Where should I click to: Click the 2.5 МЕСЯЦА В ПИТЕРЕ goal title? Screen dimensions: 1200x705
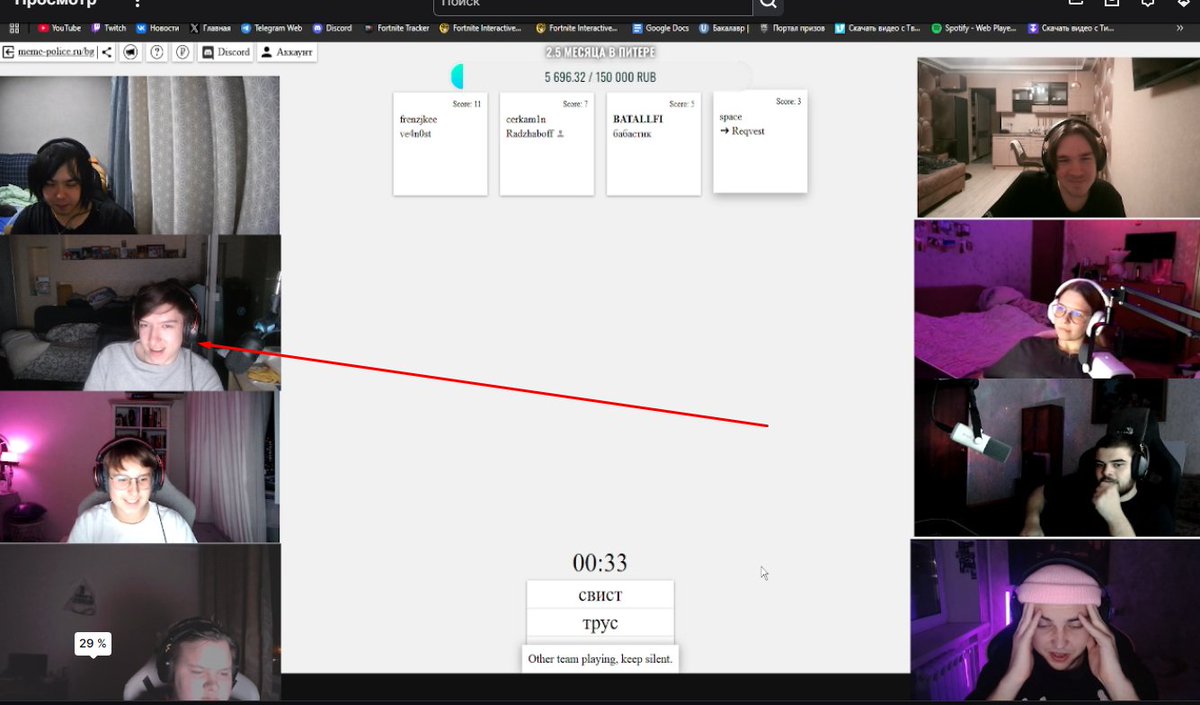coord(600,52)
